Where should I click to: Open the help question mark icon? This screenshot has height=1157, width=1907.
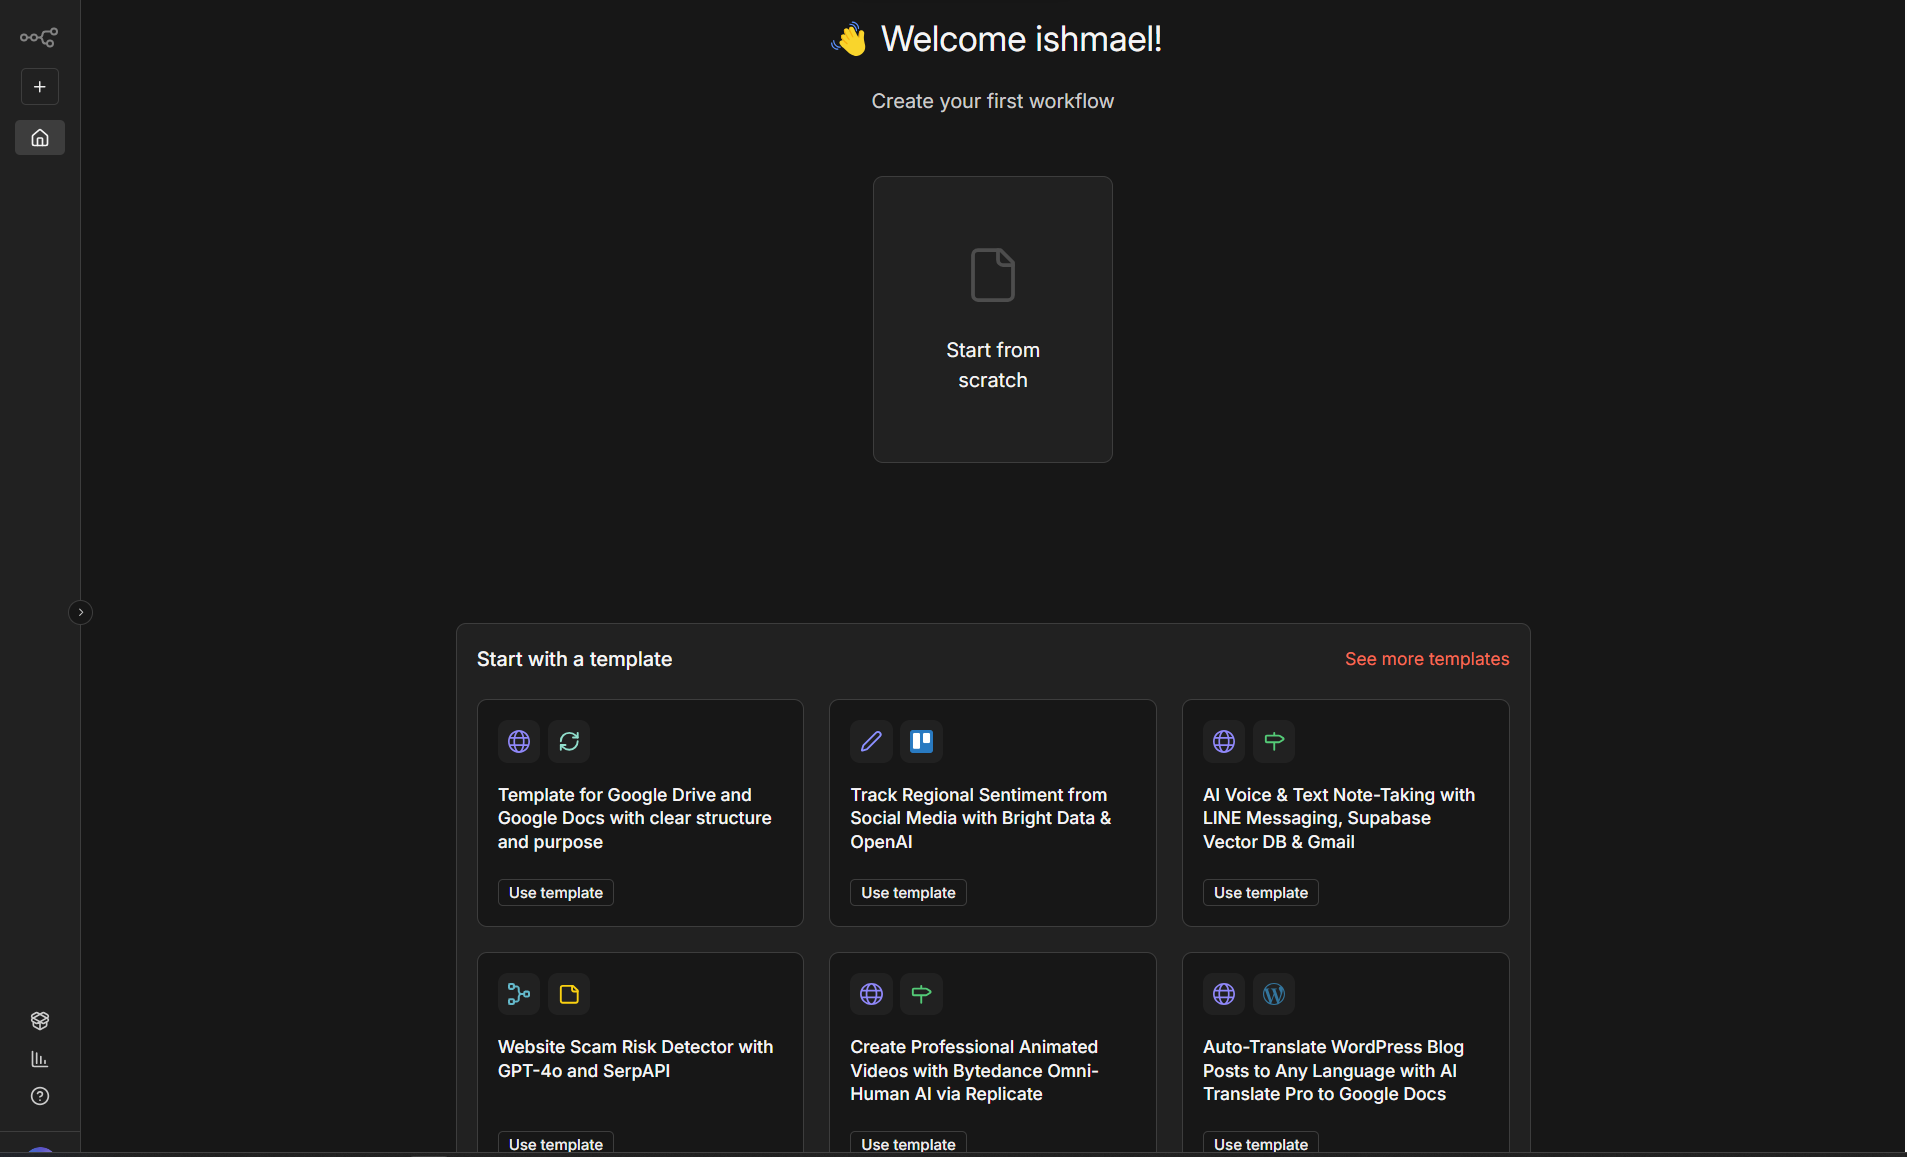pyautogui.click(x=40, y=1096)
